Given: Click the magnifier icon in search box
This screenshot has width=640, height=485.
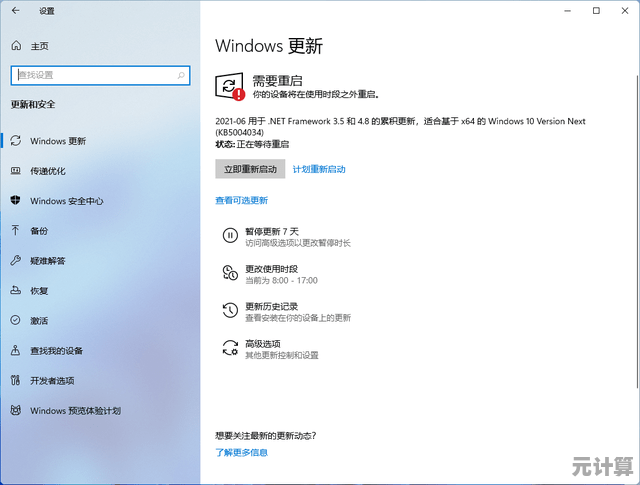Looking at the screenshot, I should point(181,75).
